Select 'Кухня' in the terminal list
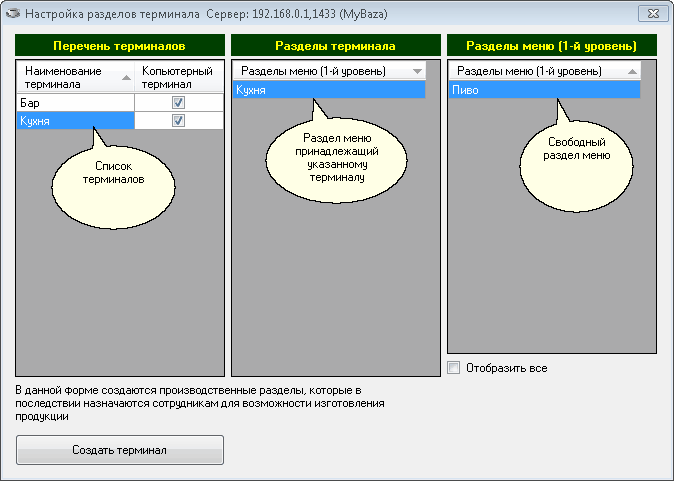The height and width of the screenshot is (481, 674). click(x=75, y=121)
